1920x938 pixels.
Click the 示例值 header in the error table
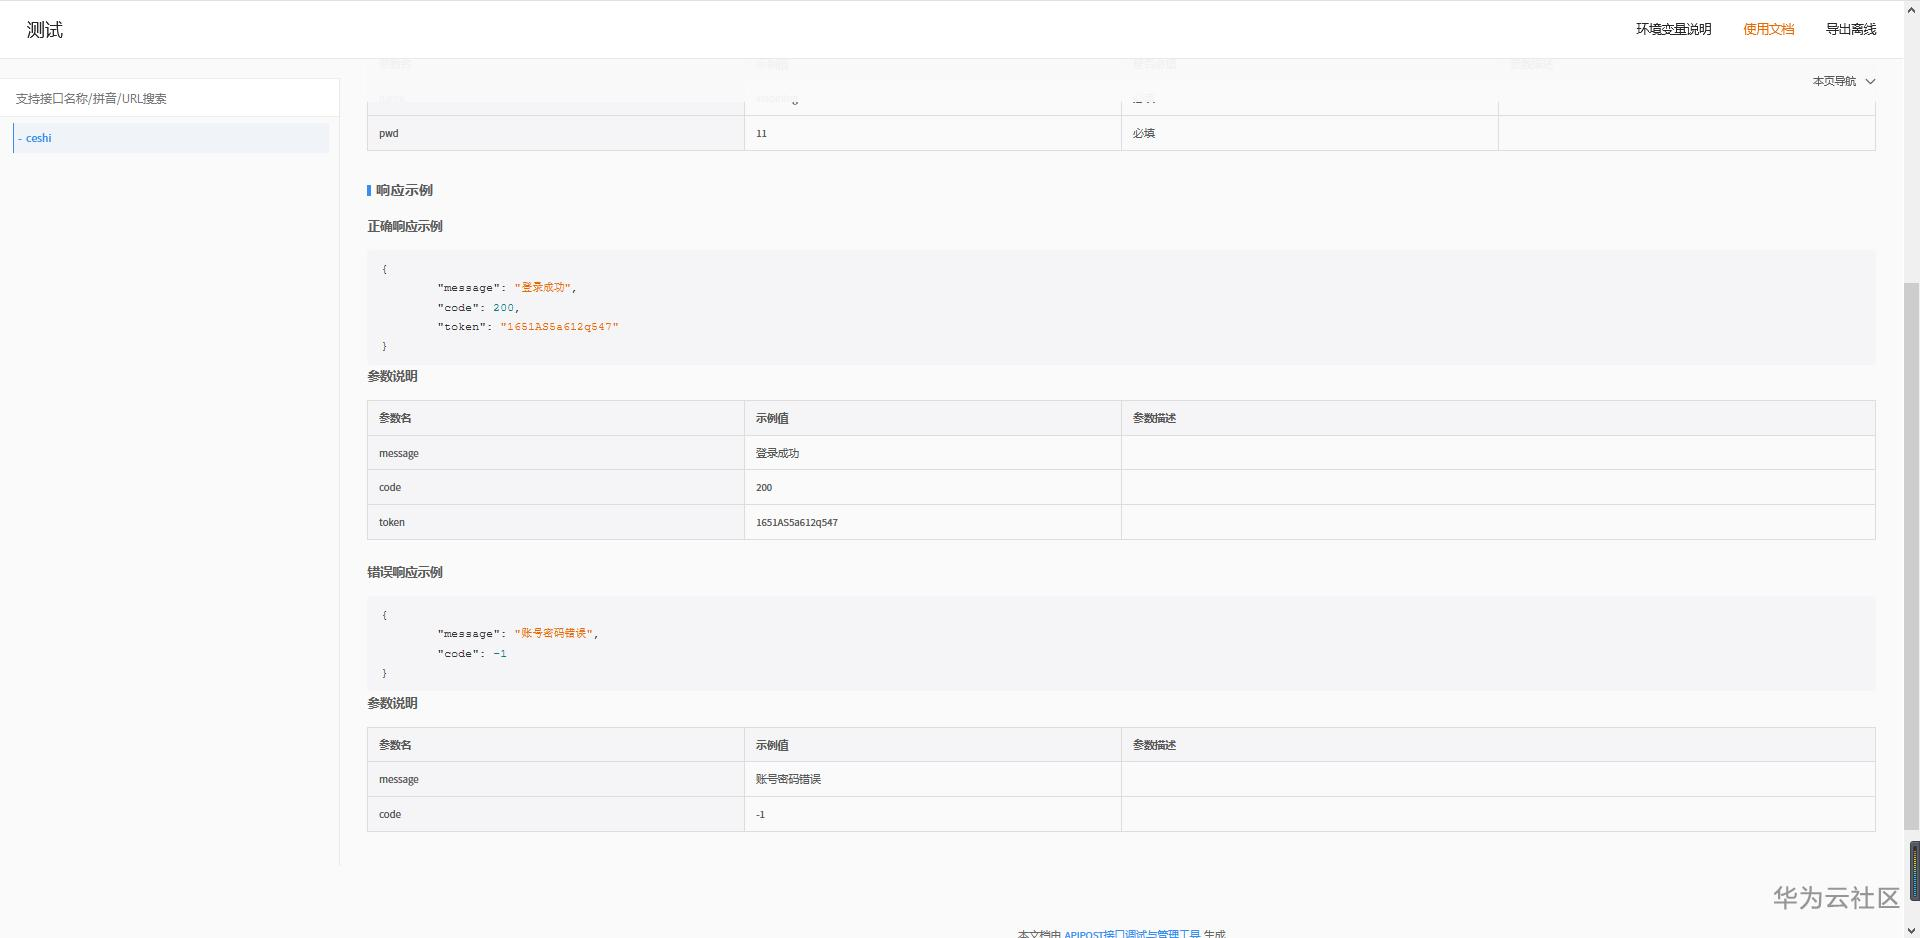tap(933, 745)
